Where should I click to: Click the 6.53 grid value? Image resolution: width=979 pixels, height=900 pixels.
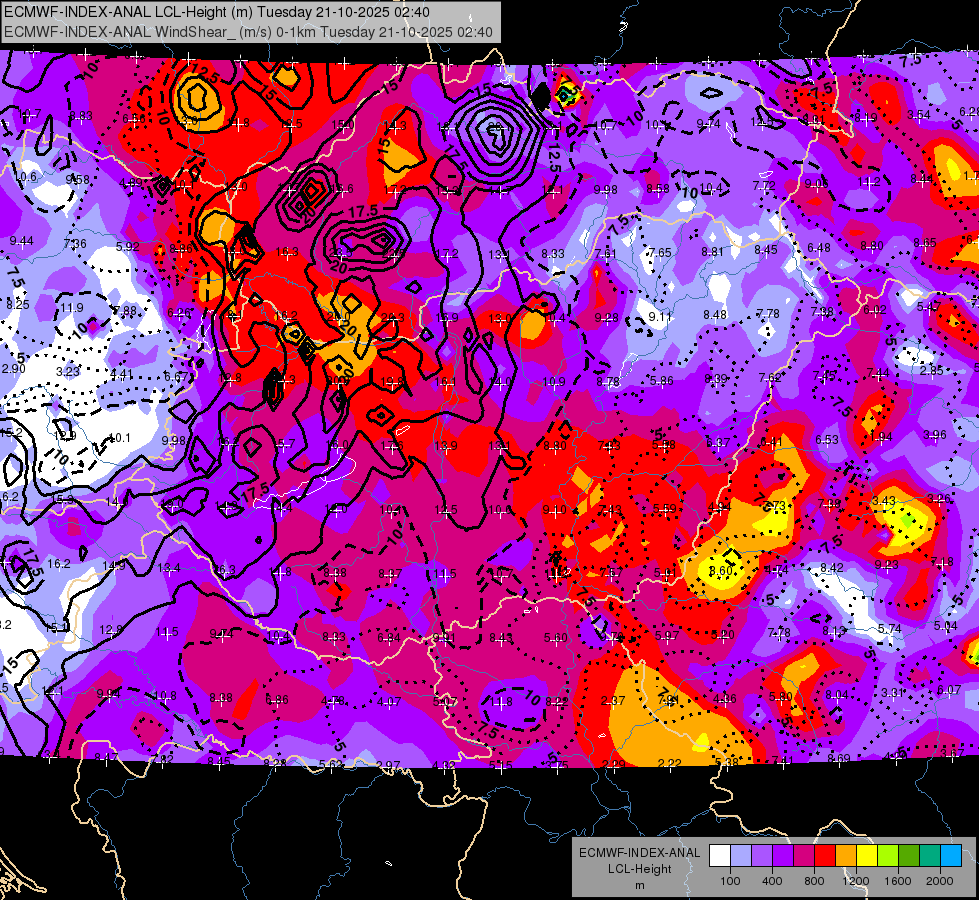pyautogui.click(x=827, y=440)
